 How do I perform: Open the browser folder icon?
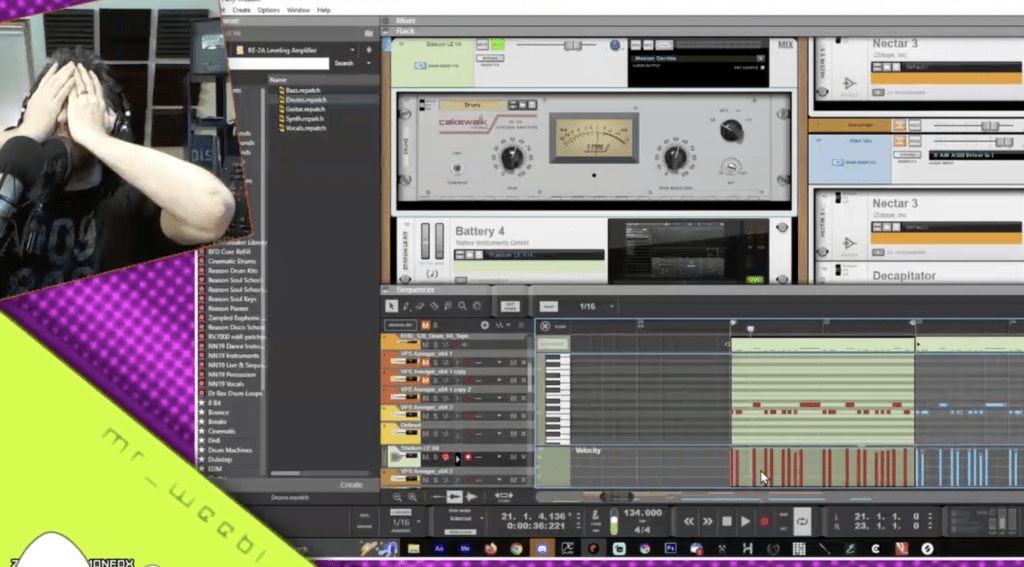[x=368, y=33]
